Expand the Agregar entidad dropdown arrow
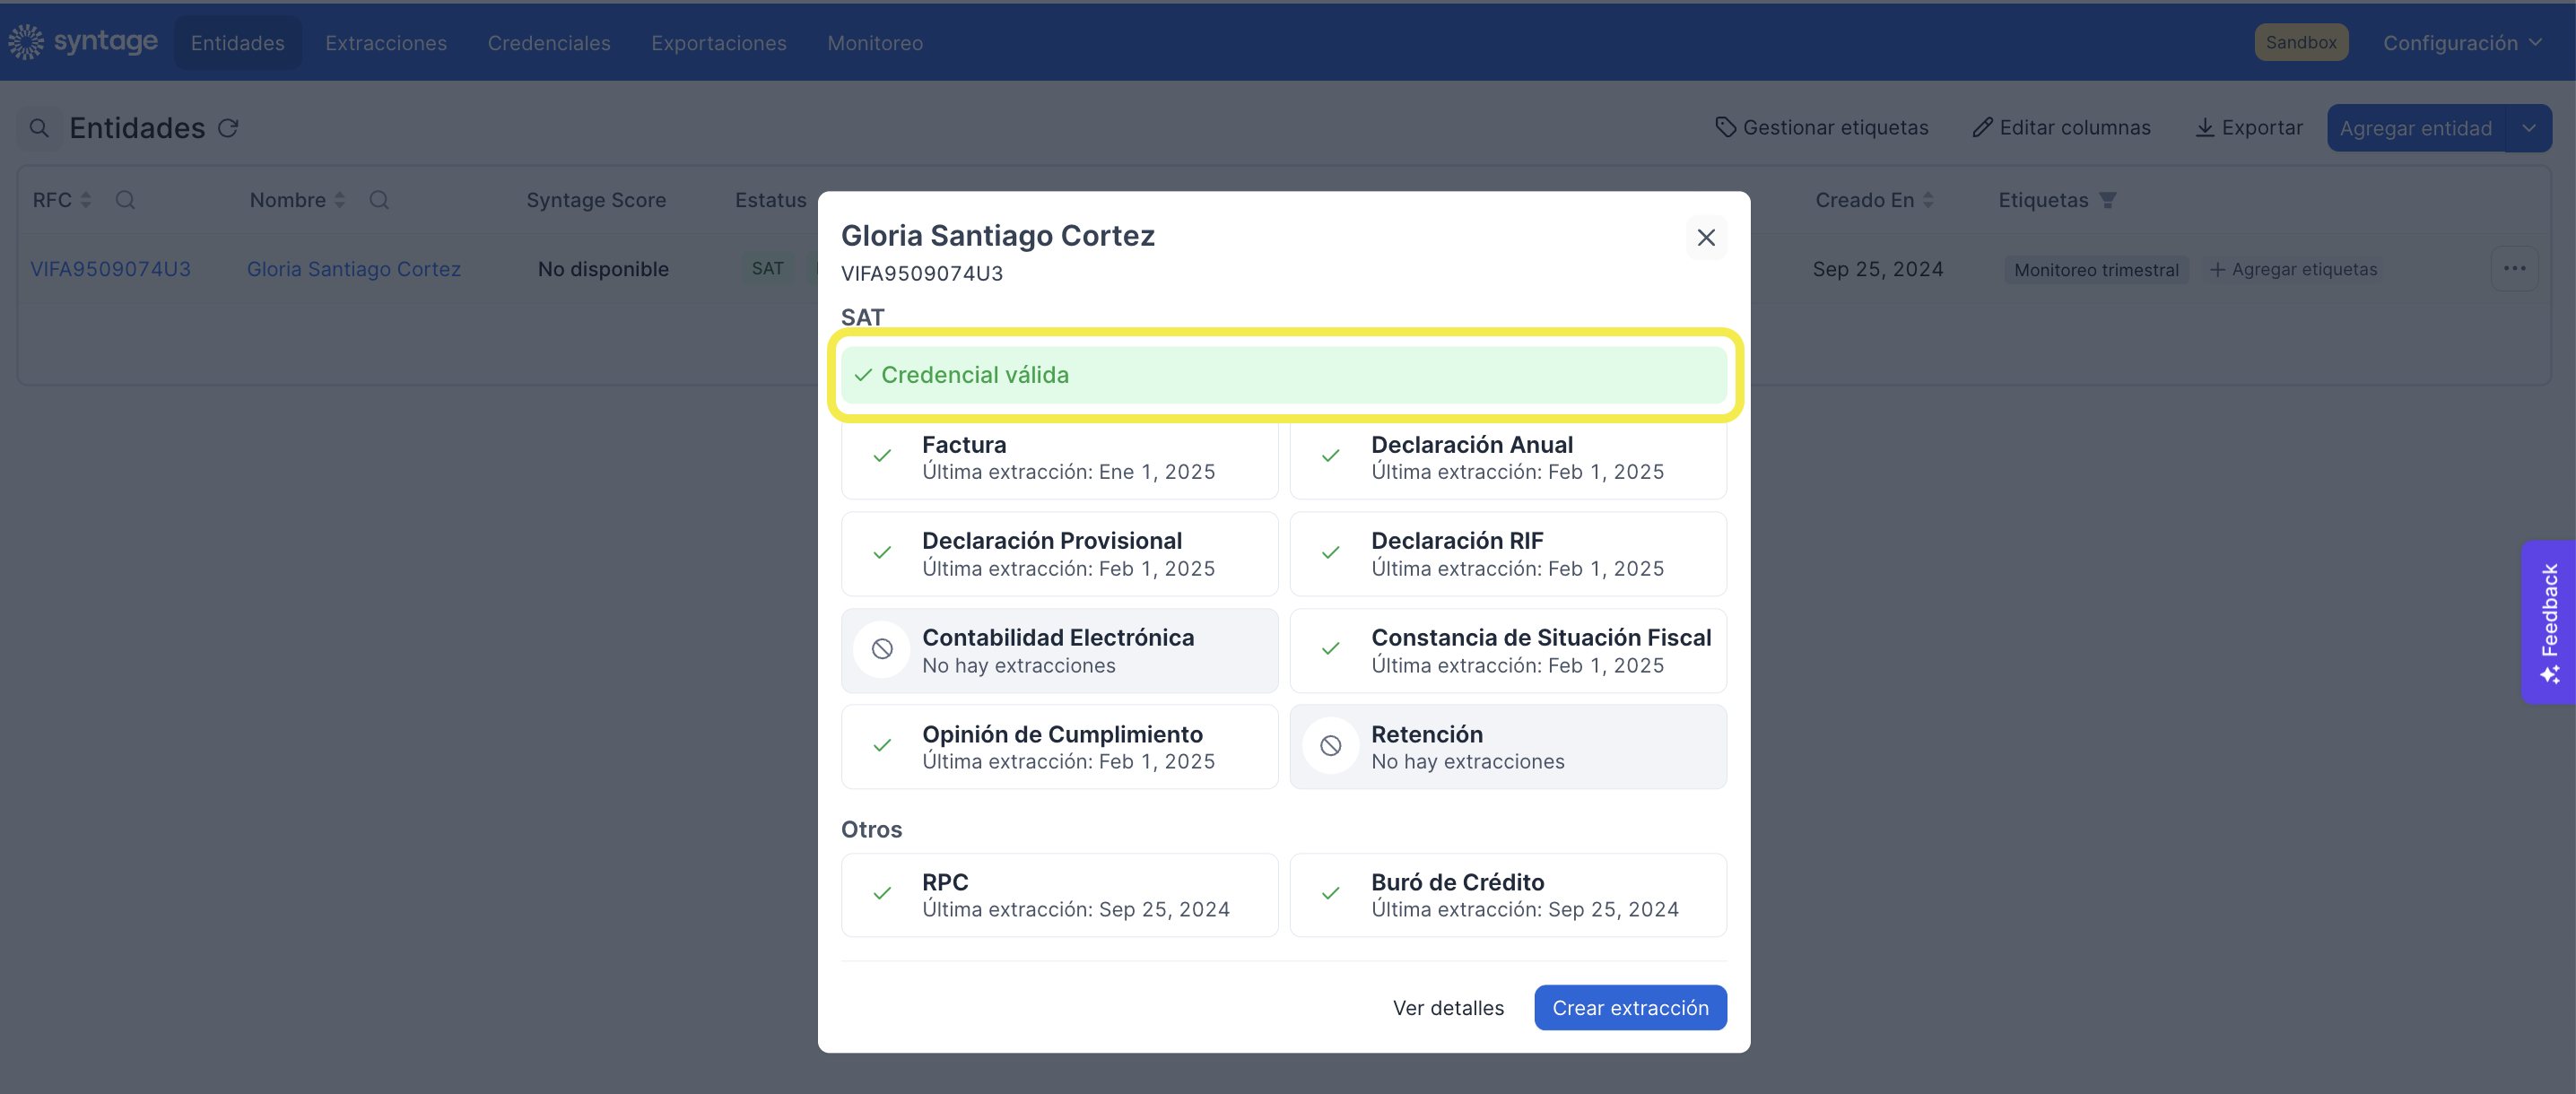The width and height of the screenshot is (2576, 1094). pyautogui.click(x=2528, y=128)
